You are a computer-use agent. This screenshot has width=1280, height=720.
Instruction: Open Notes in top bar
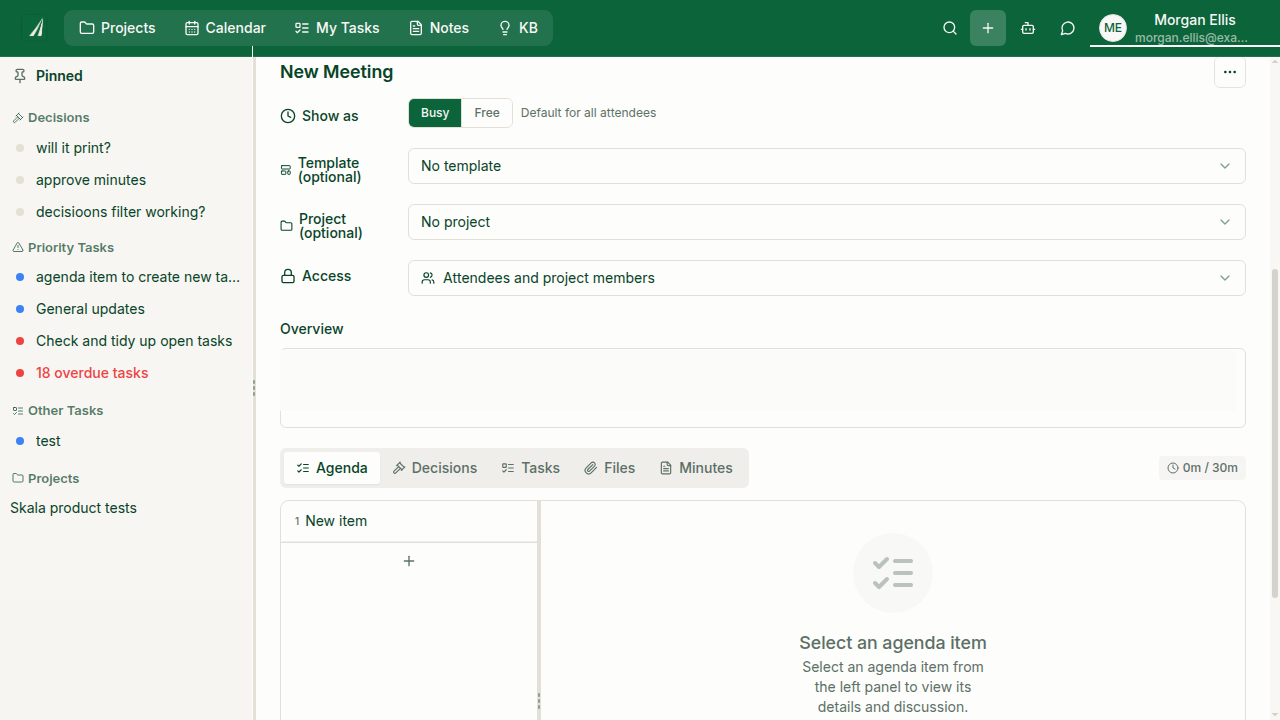pos(439,28)
